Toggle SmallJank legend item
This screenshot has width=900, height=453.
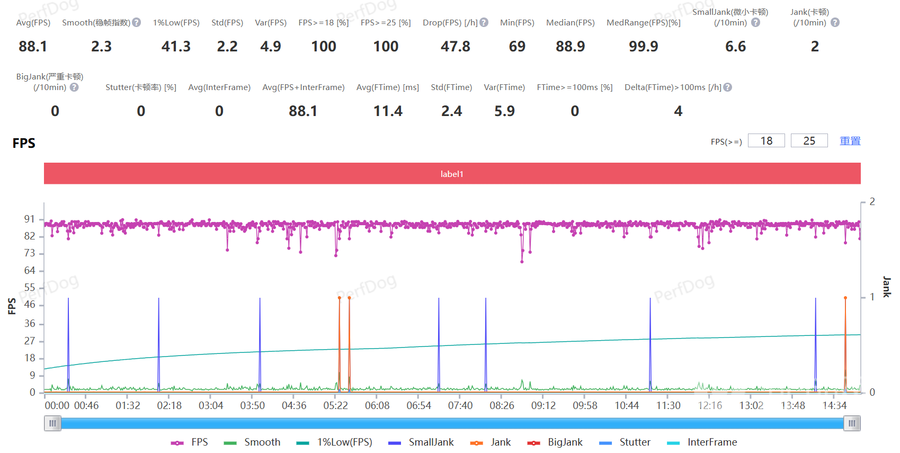pos(421,442)
